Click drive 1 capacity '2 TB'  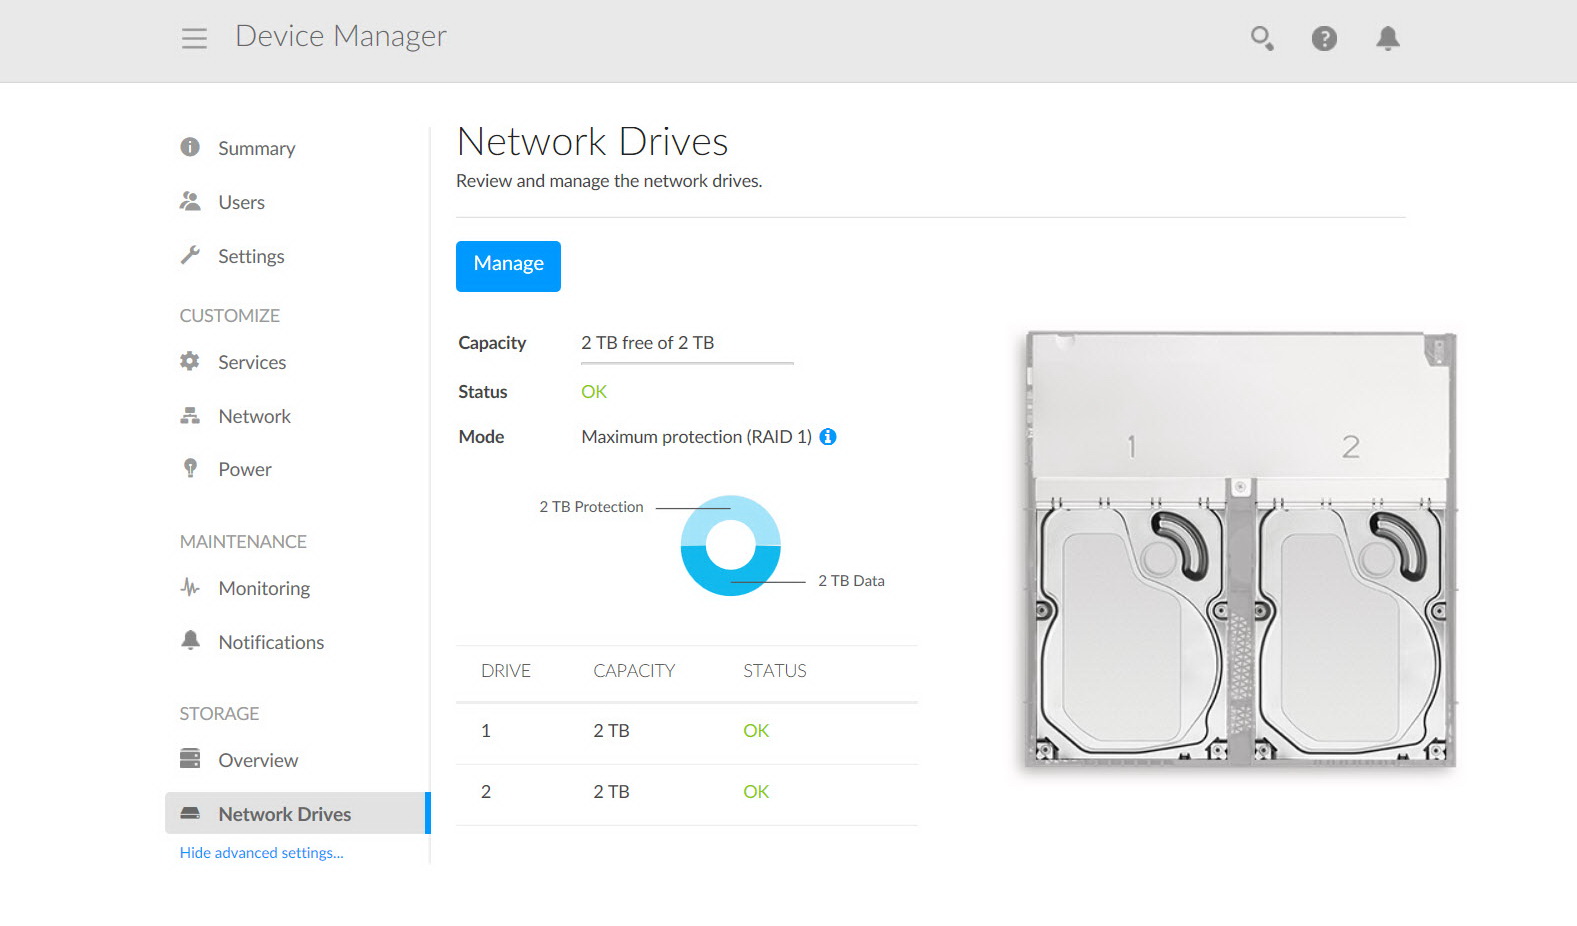tap(611, 731)
